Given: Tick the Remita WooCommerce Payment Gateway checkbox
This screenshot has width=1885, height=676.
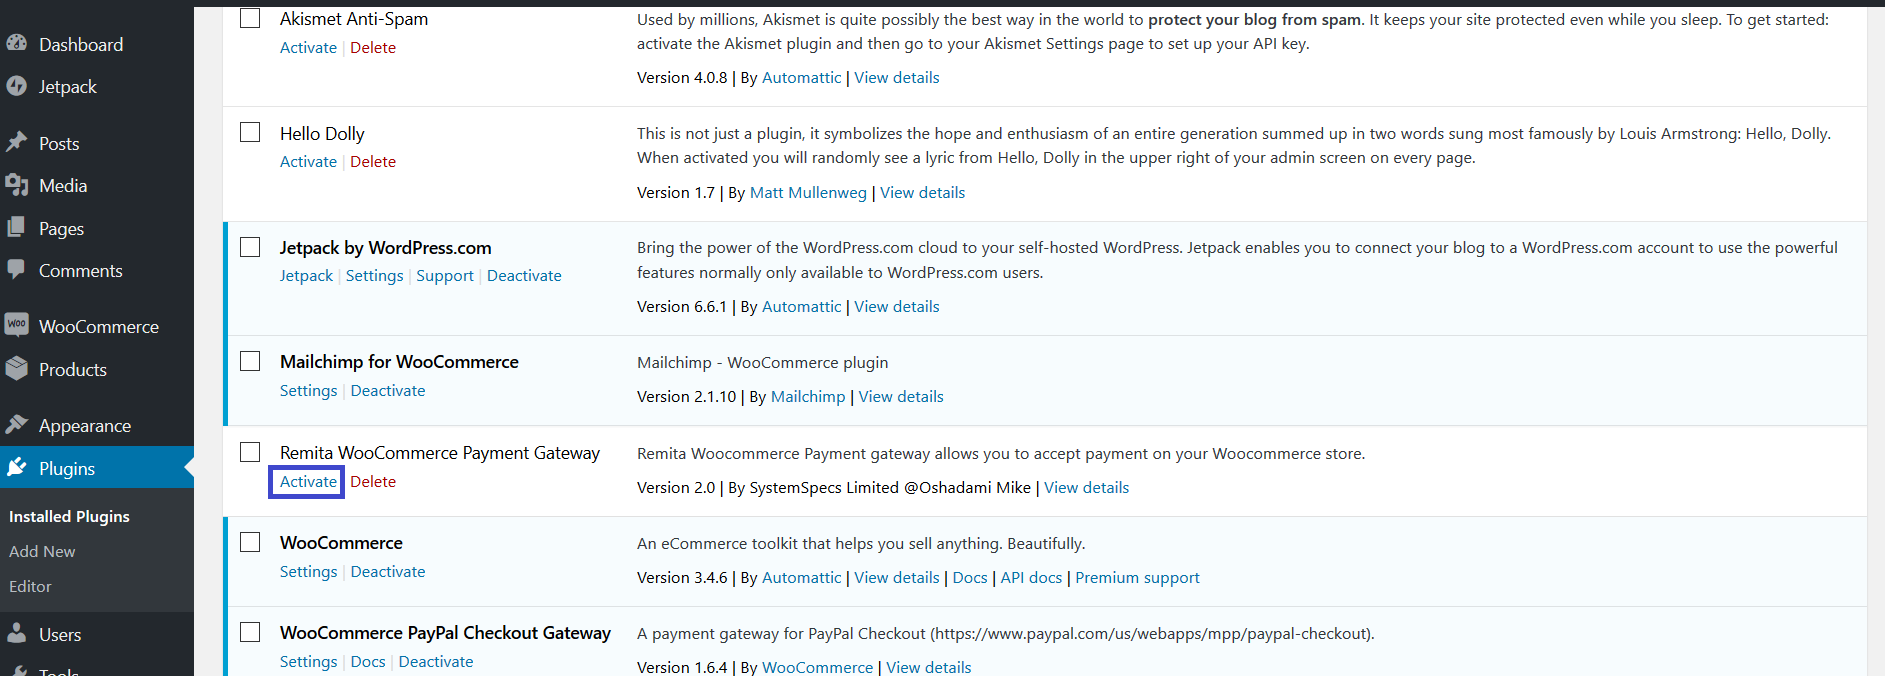Looking at the screenshot, I should tap(250, 452).
